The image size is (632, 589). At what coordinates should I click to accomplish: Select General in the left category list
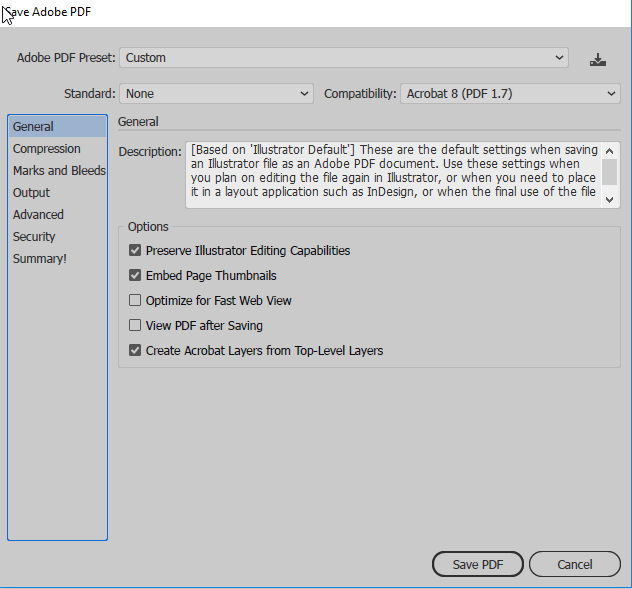57,127
